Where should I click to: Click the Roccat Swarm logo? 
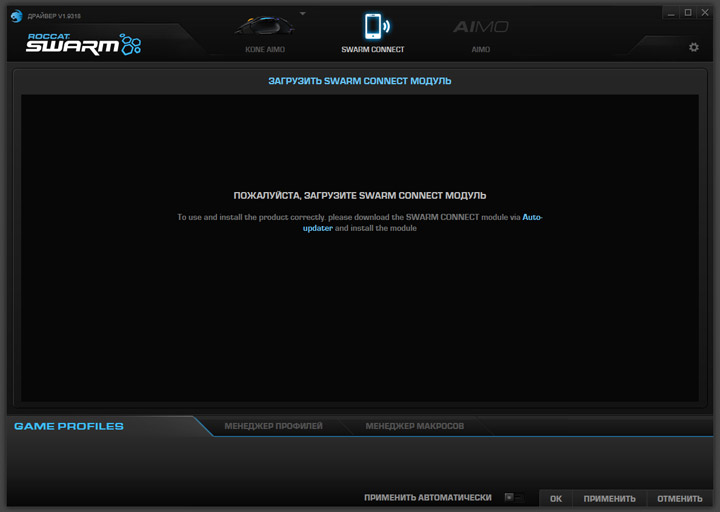(x=84, y=44)
